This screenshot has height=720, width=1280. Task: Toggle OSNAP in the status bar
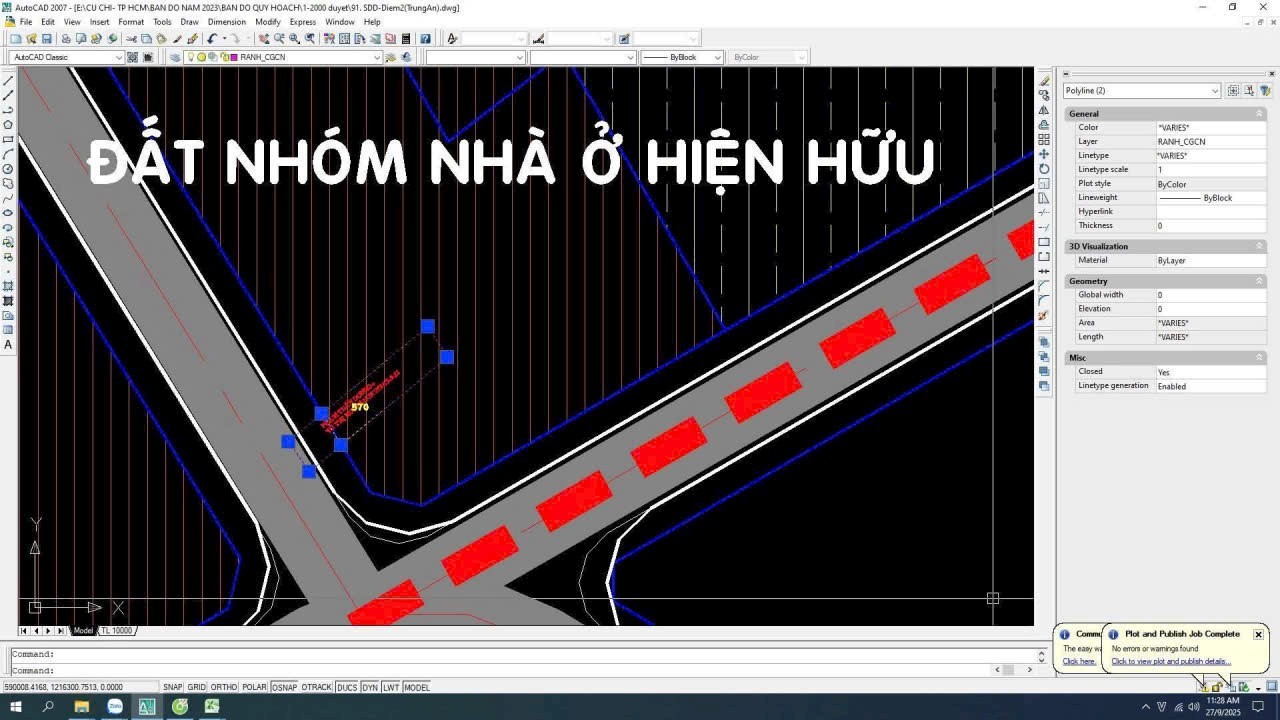tap(284, 687)
